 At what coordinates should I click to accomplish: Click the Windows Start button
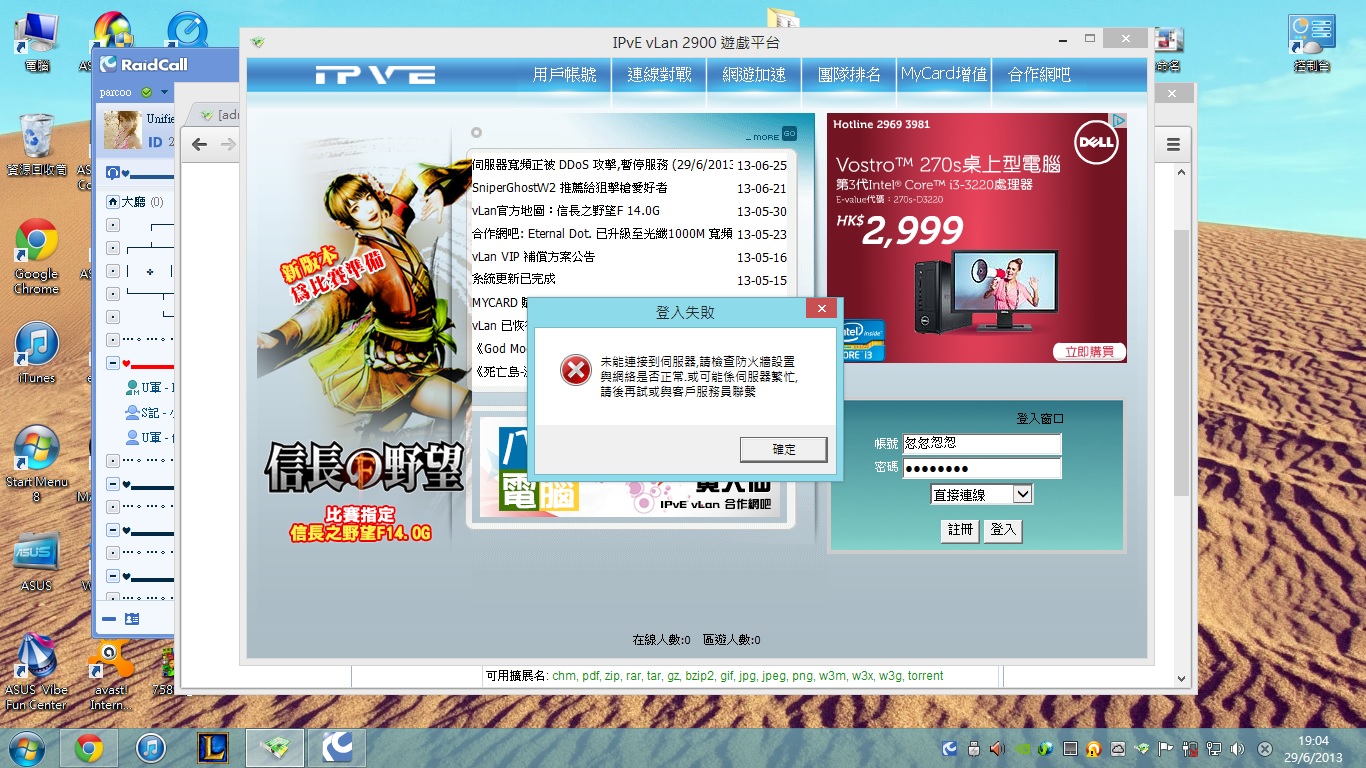click(26, 748)
